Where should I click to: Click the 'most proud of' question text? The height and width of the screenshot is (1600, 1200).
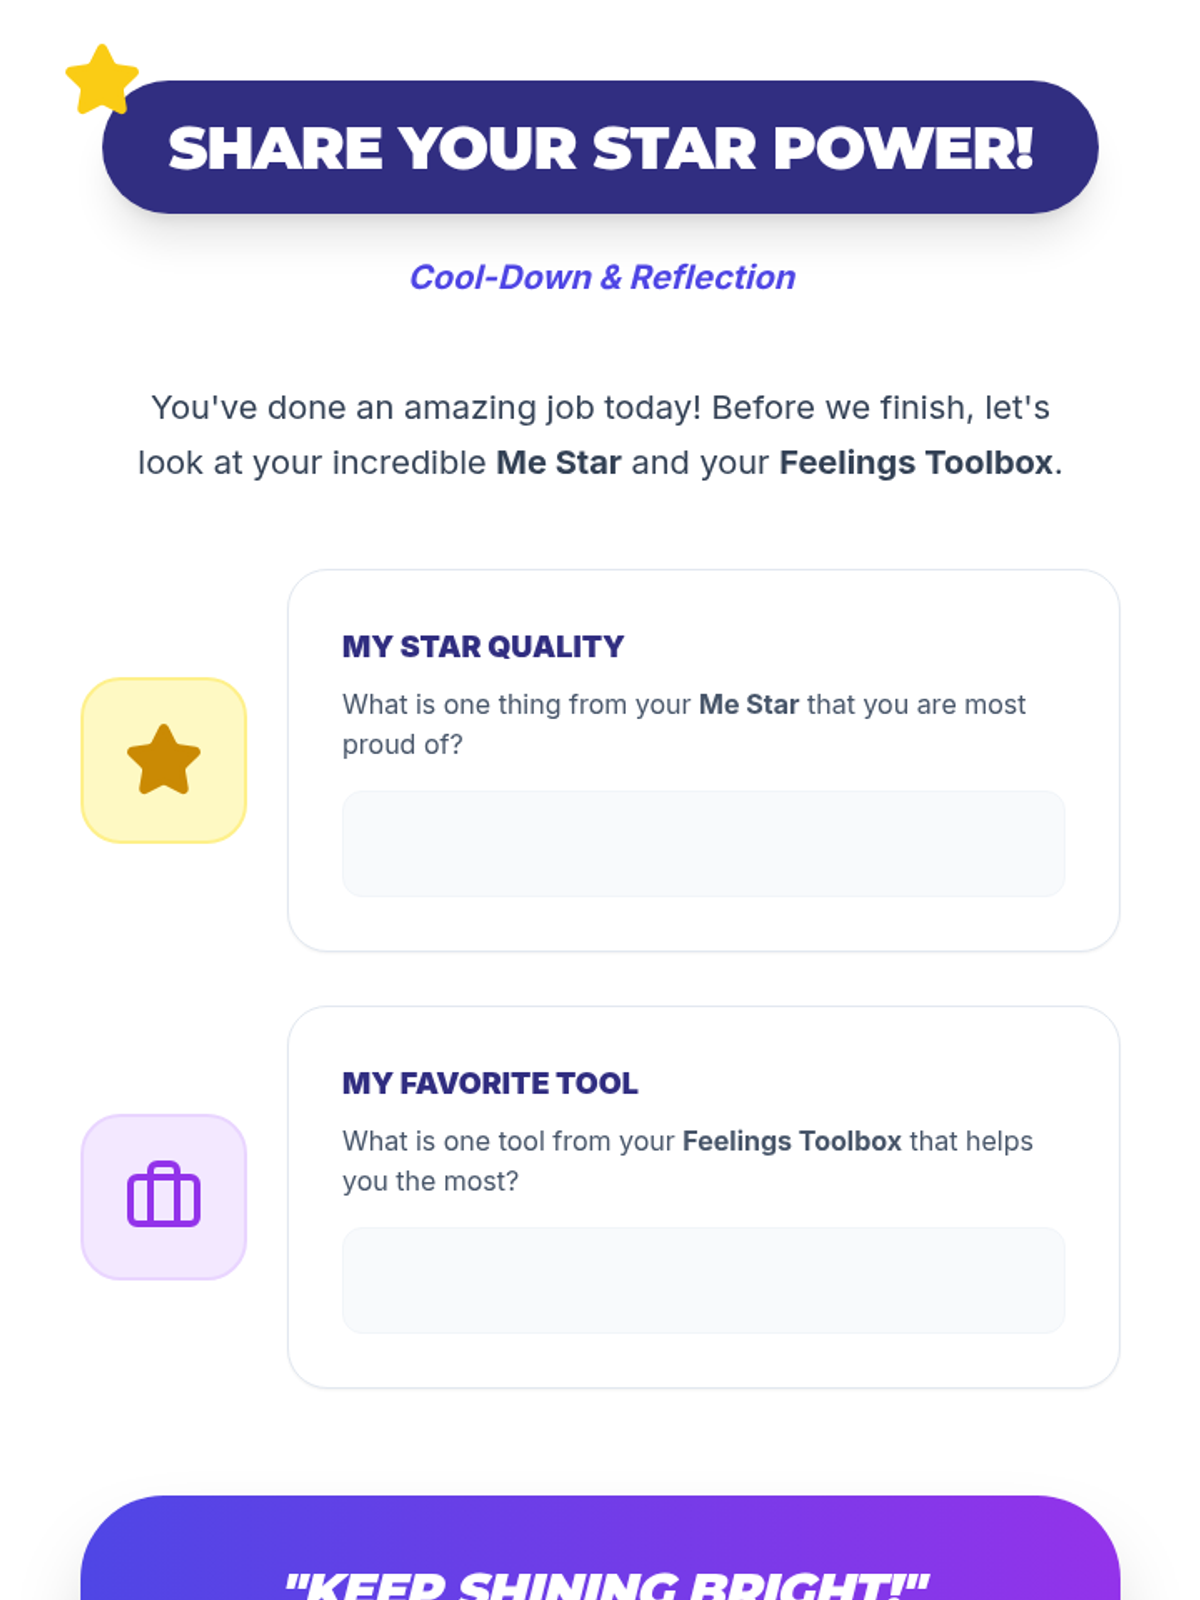tap(684, 724)
